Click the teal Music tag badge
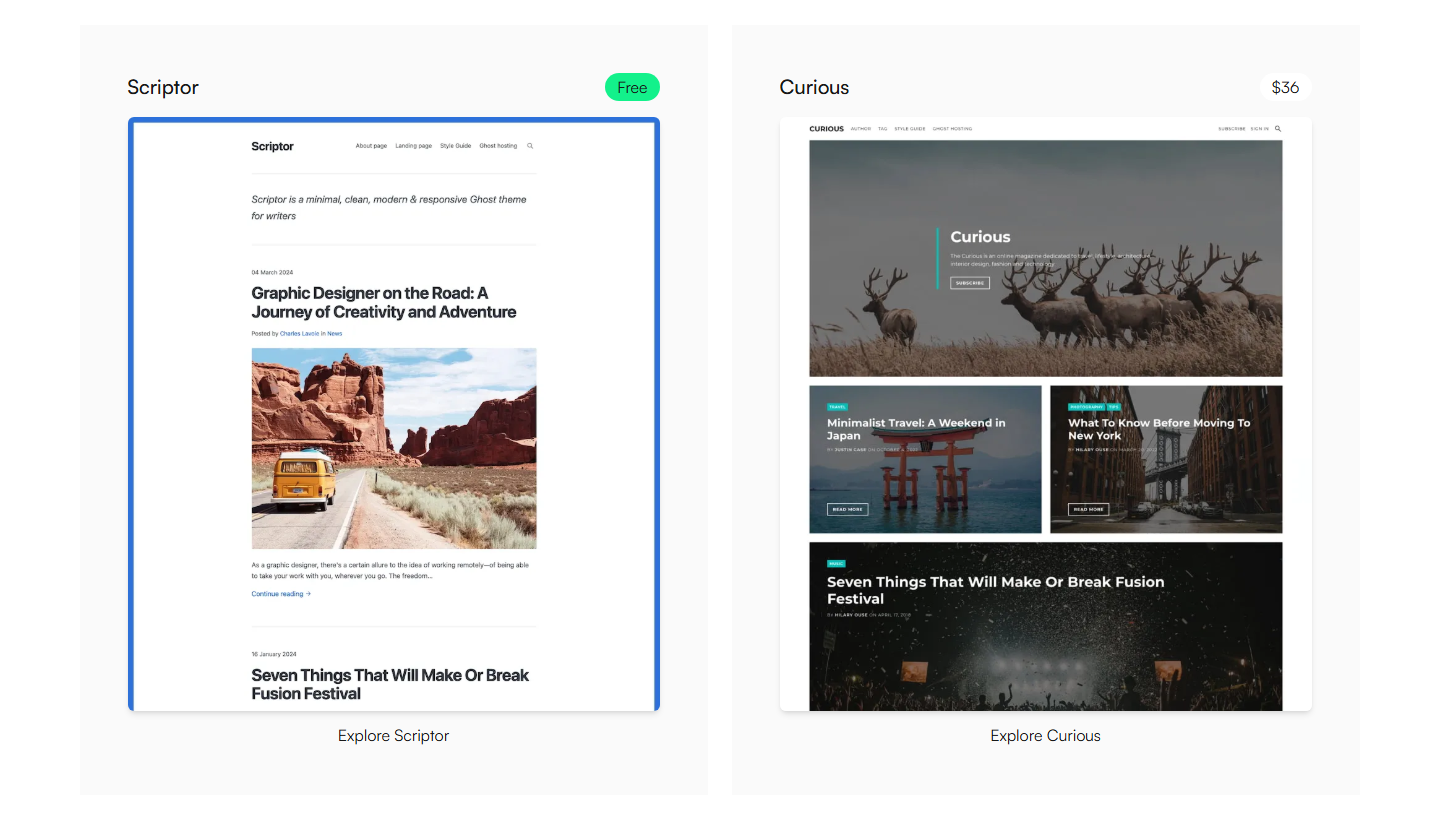Viewport: 1431px width, 818px height. pos(836,564)
